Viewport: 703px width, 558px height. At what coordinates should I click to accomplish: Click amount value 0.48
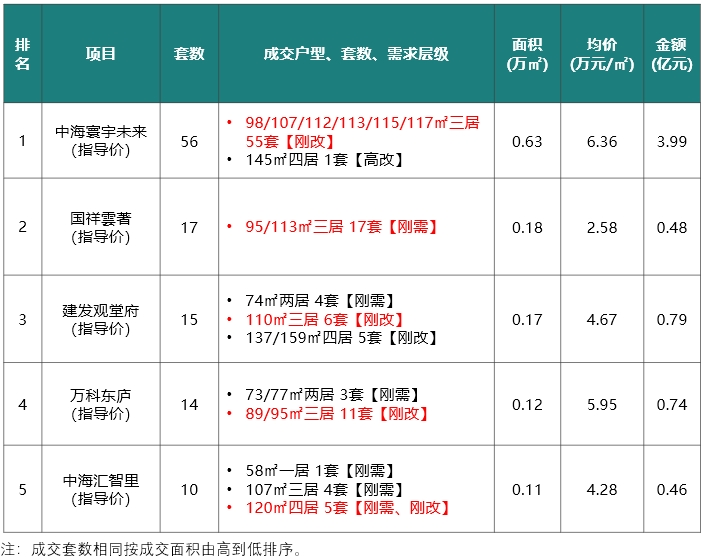tap(672, 228)
